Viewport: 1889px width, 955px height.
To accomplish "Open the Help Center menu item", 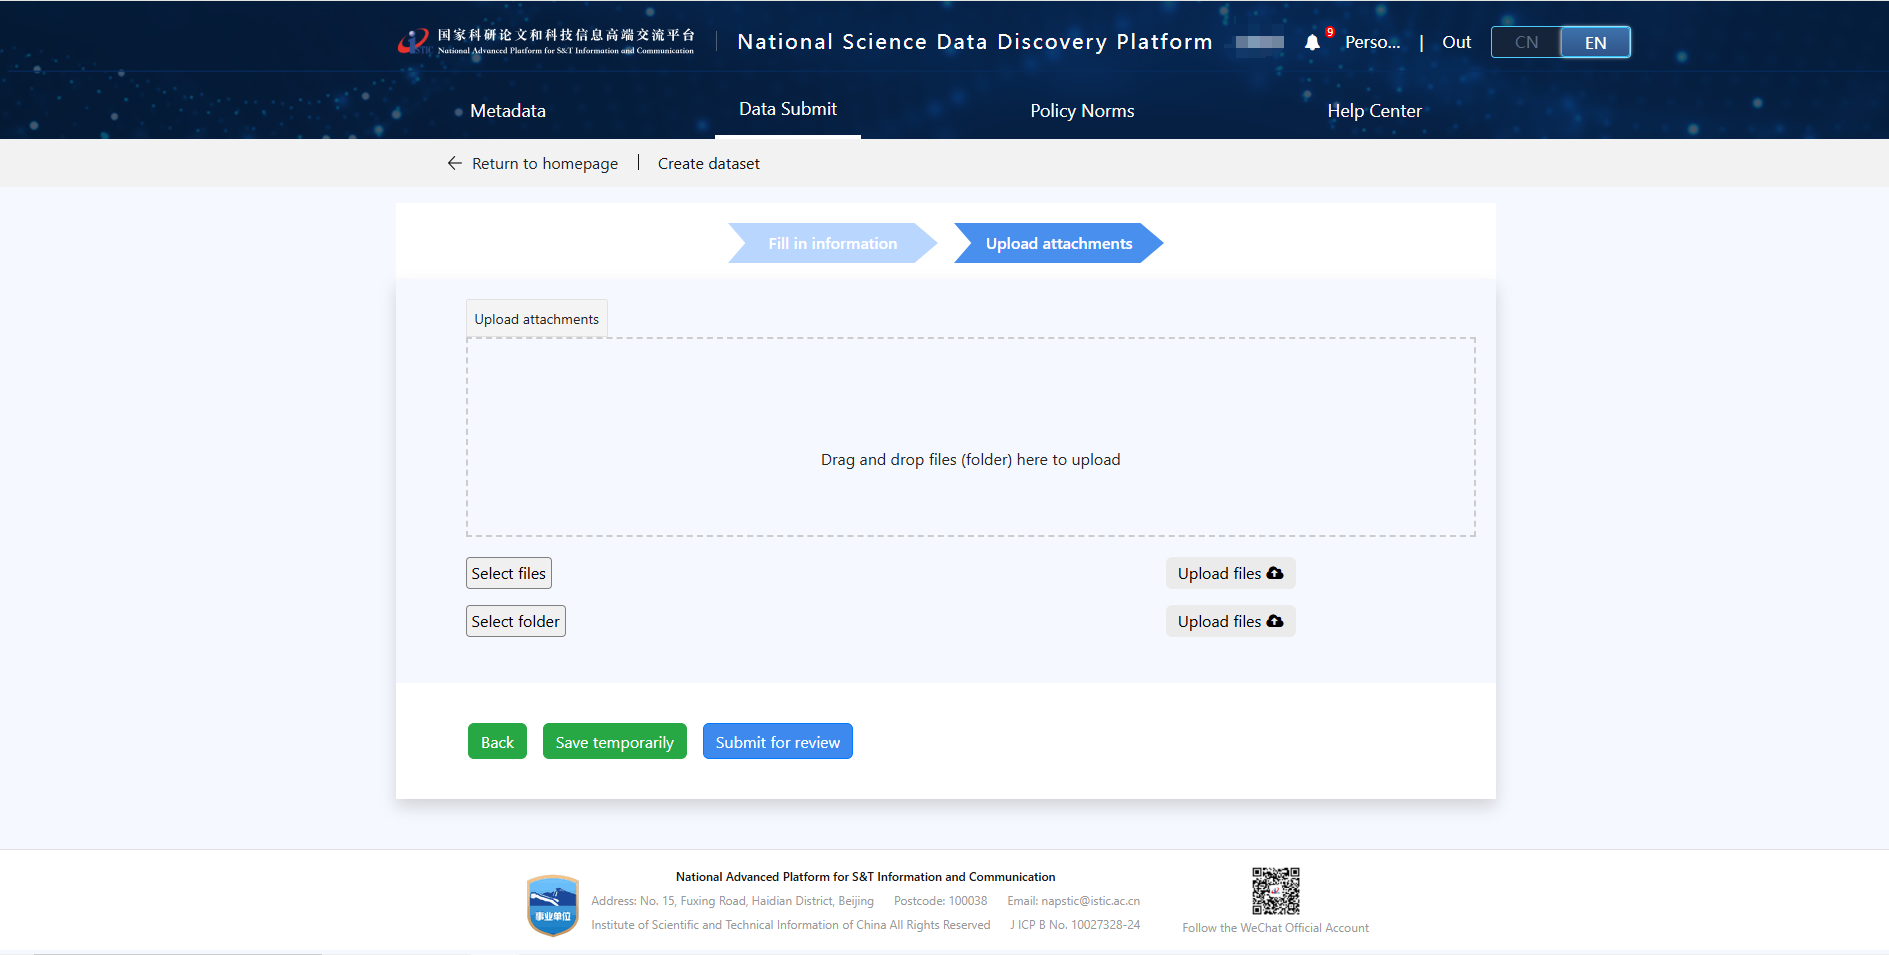I will [x=1374, y=111].
